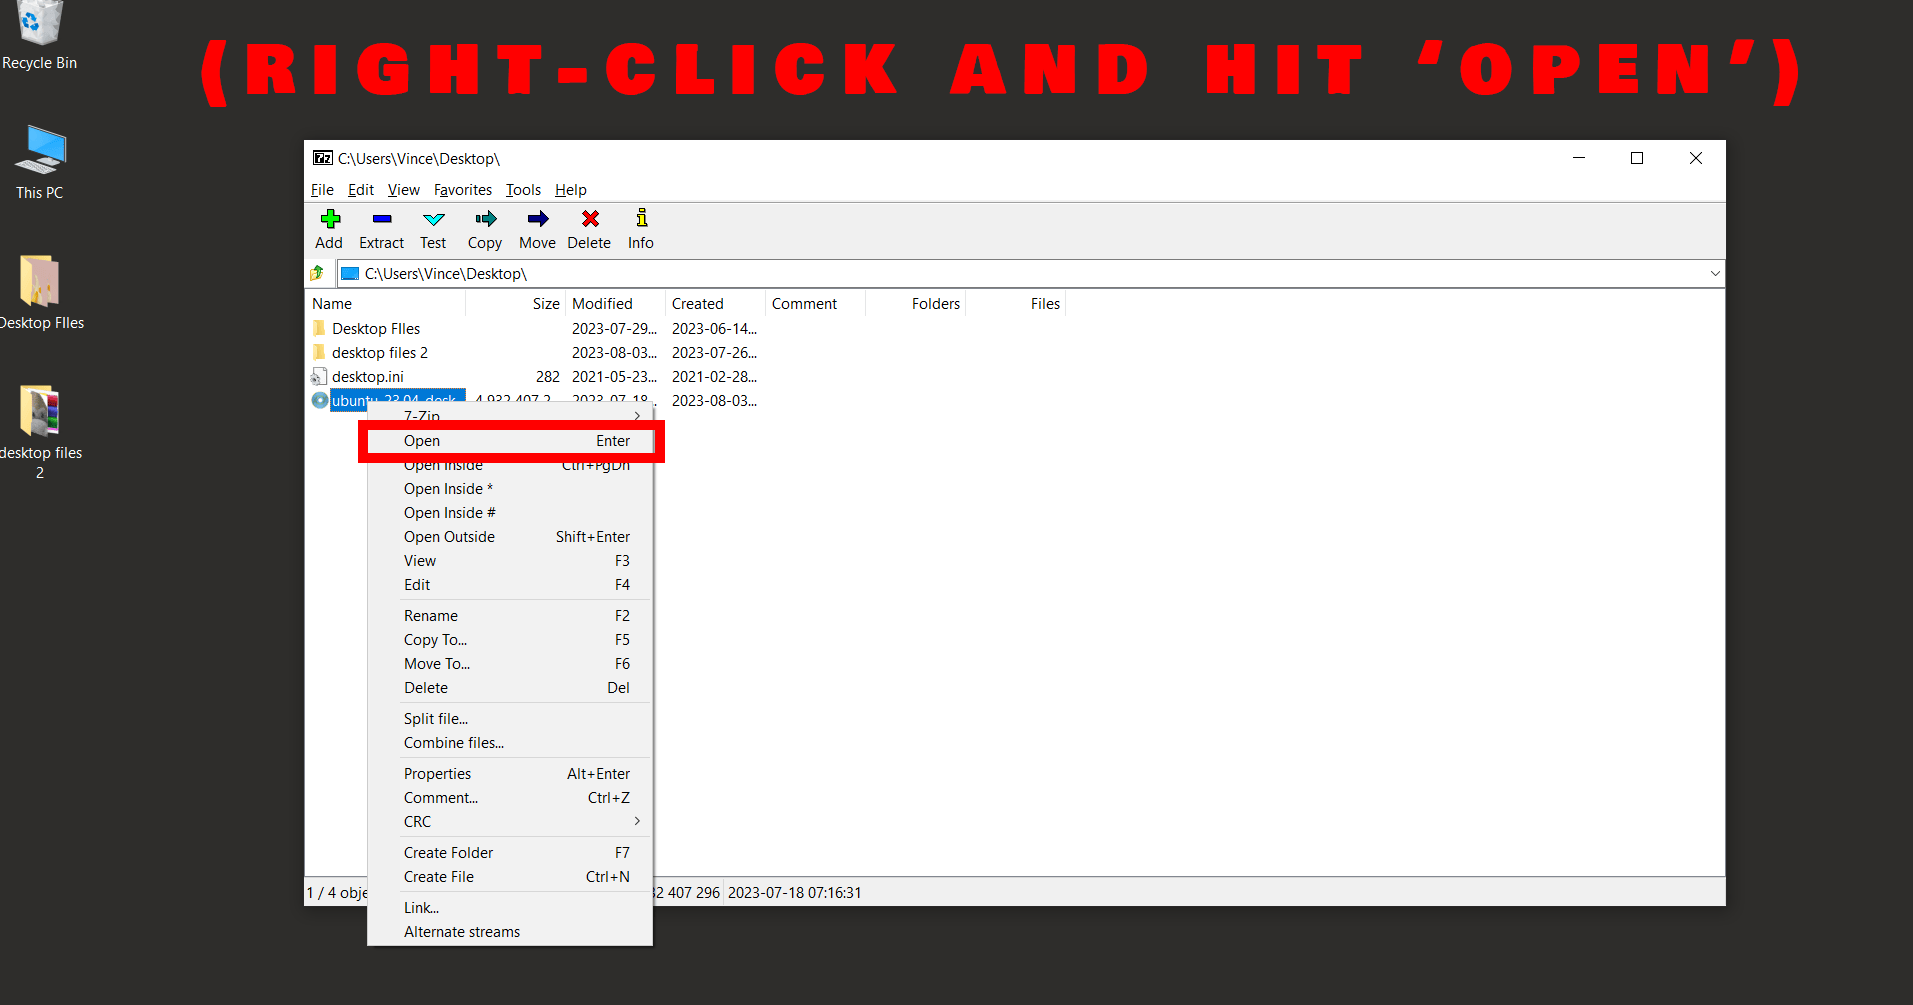Click the Copy toolbar icon
The image size is (1913, 1005).
484,228
